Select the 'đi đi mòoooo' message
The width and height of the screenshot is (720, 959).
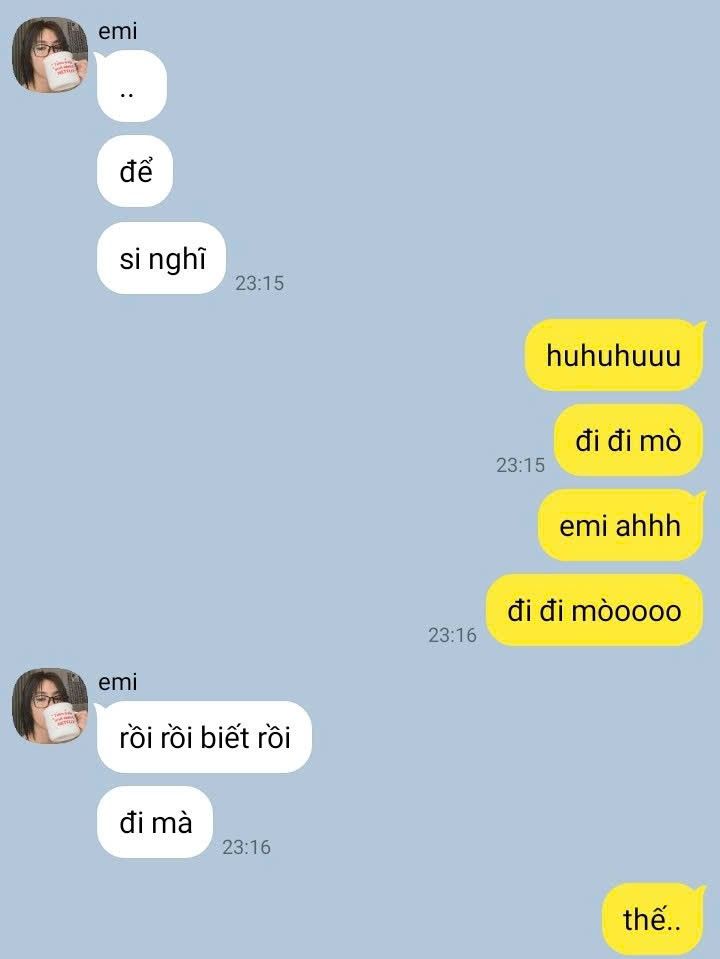click(595, 610)
